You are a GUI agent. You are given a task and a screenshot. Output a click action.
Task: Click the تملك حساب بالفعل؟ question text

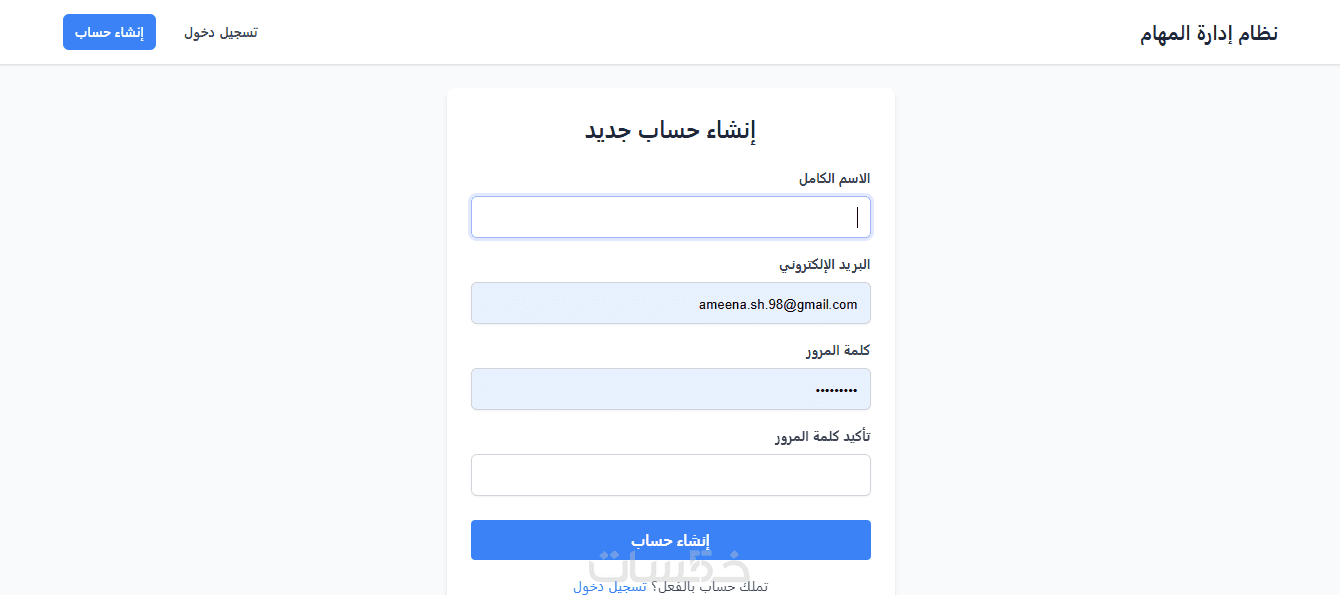tap(710, 587)
